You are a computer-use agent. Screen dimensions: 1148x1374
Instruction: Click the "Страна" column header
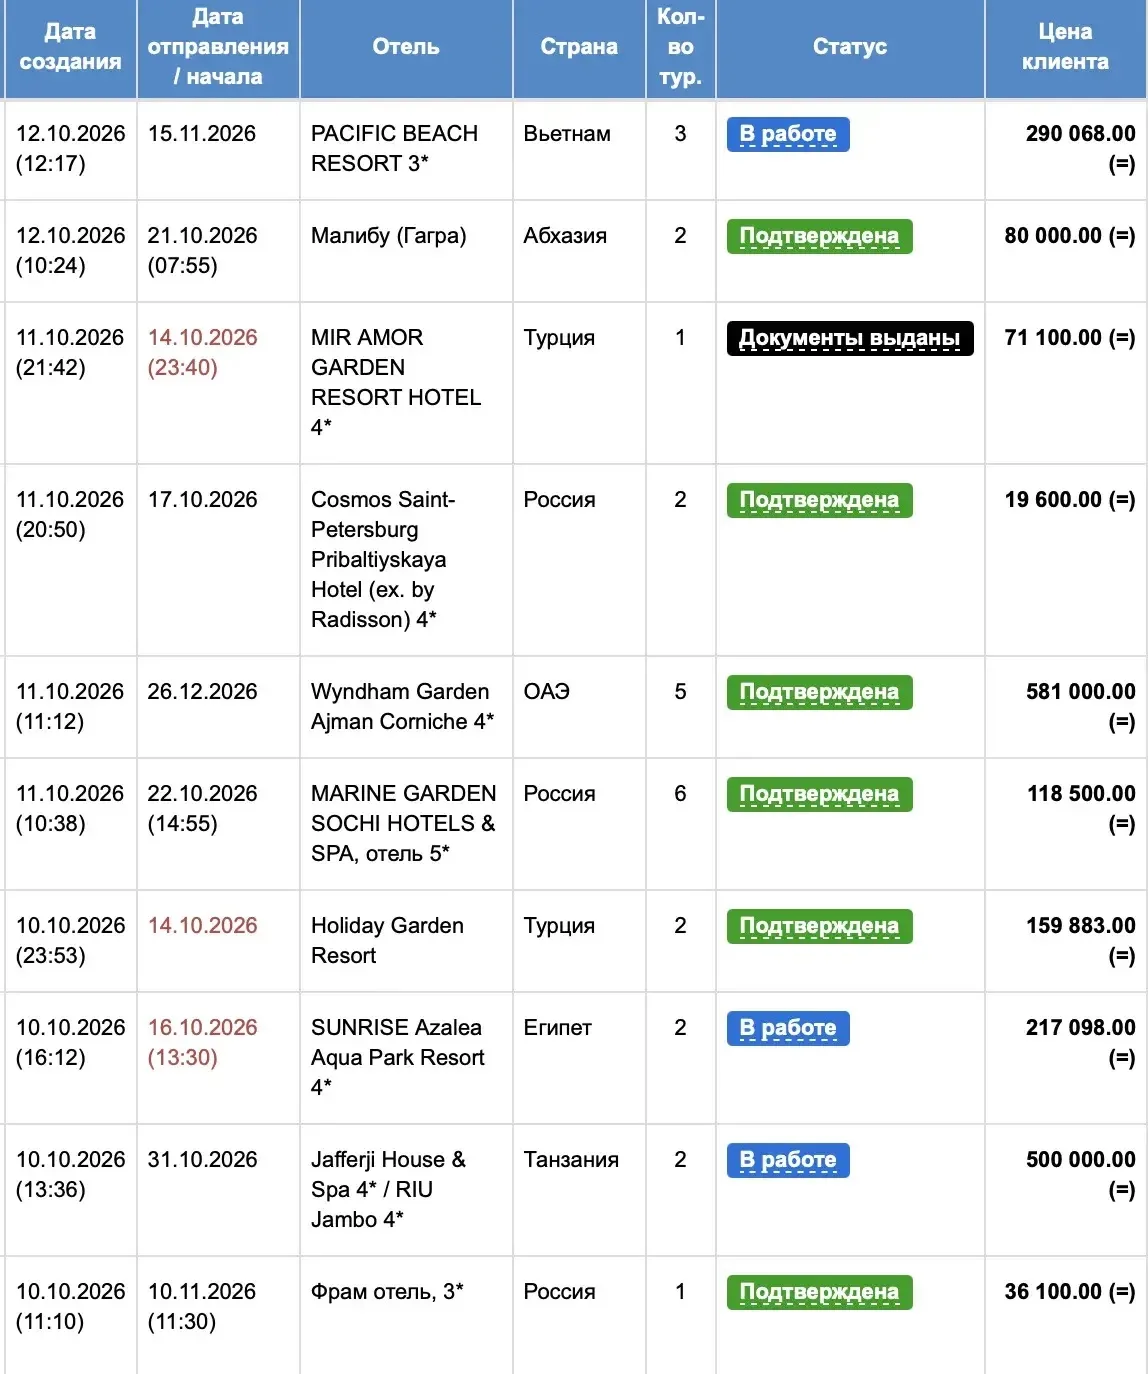(x=579, y=47)
